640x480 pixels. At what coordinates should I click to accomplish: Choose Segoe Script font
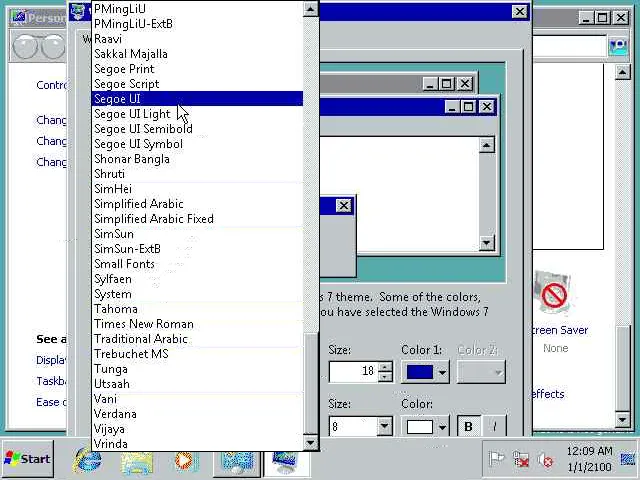pyautogui.click(x=198, y=84)
